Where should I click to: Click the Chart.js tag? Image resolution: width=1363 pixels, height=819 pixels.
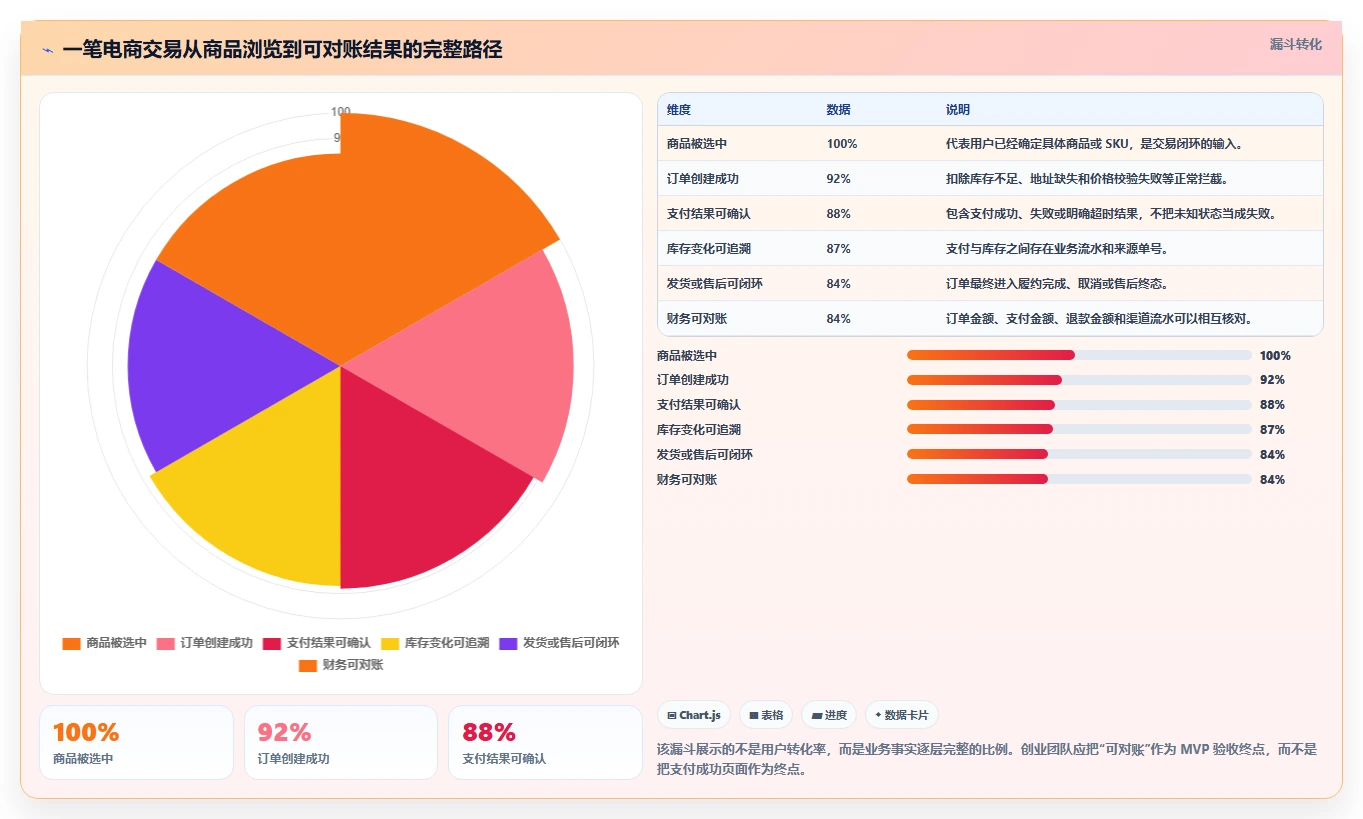[693, 715]
